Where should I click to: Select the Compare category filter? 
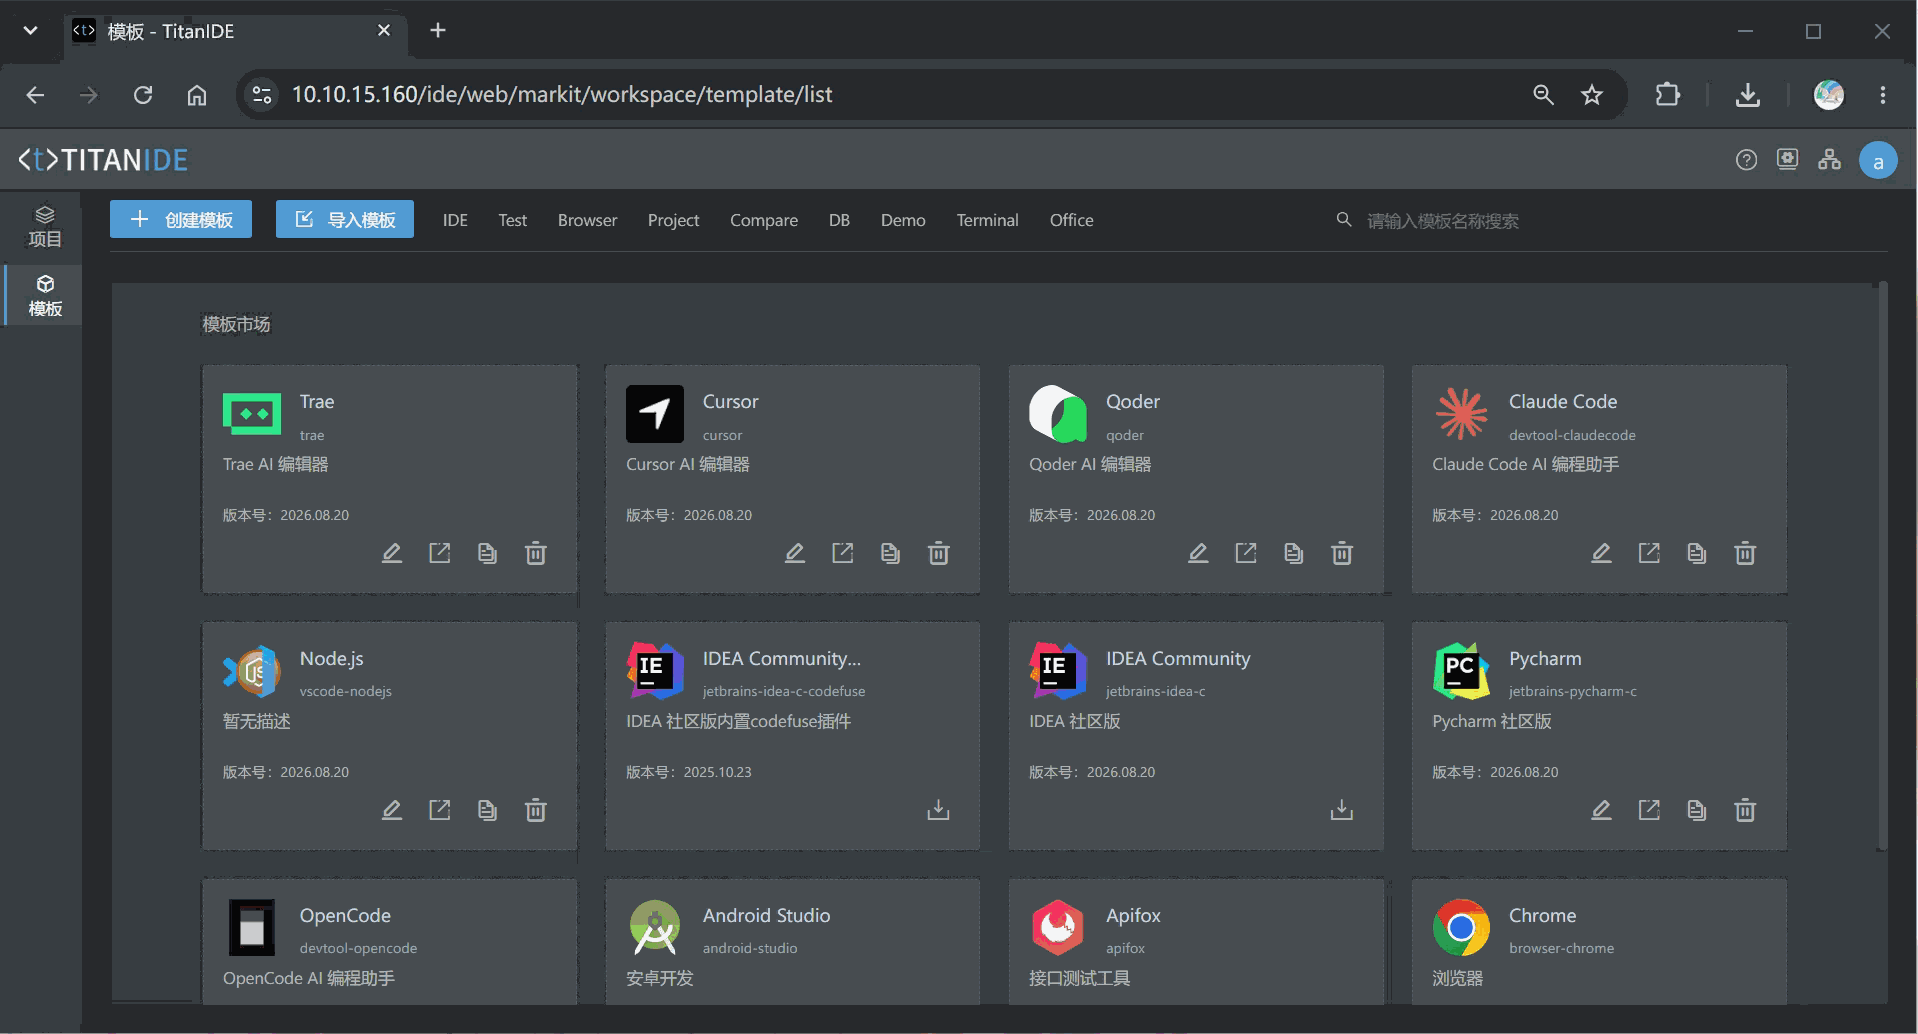[764, 220]
